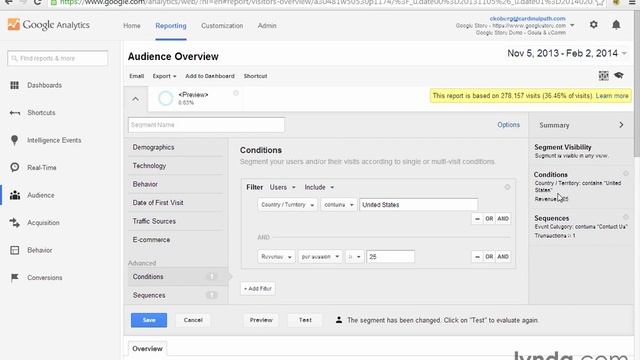Viewport: 640px width, 360px height.
Task: Click the Test button
Action: click(305, 320)
